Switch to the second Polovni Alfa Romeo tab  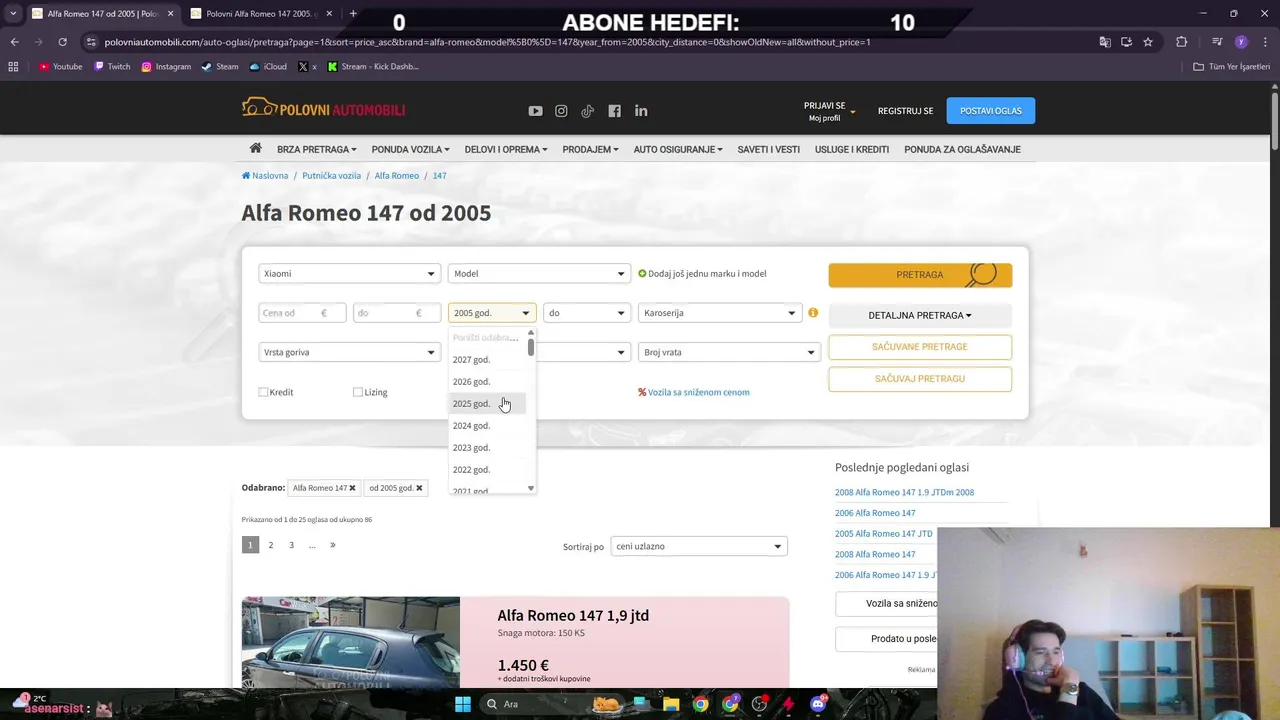point(262,14)
